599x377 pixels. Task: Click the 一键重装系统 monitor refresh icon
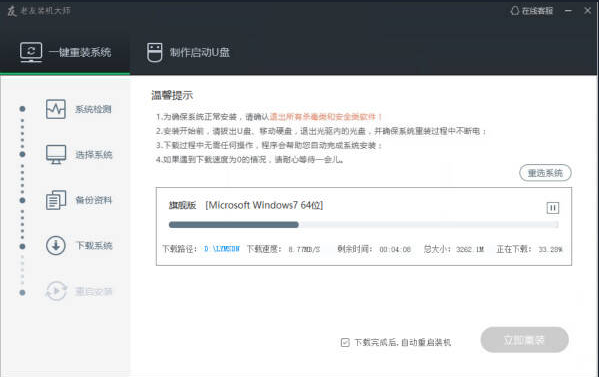pos(31,52)
